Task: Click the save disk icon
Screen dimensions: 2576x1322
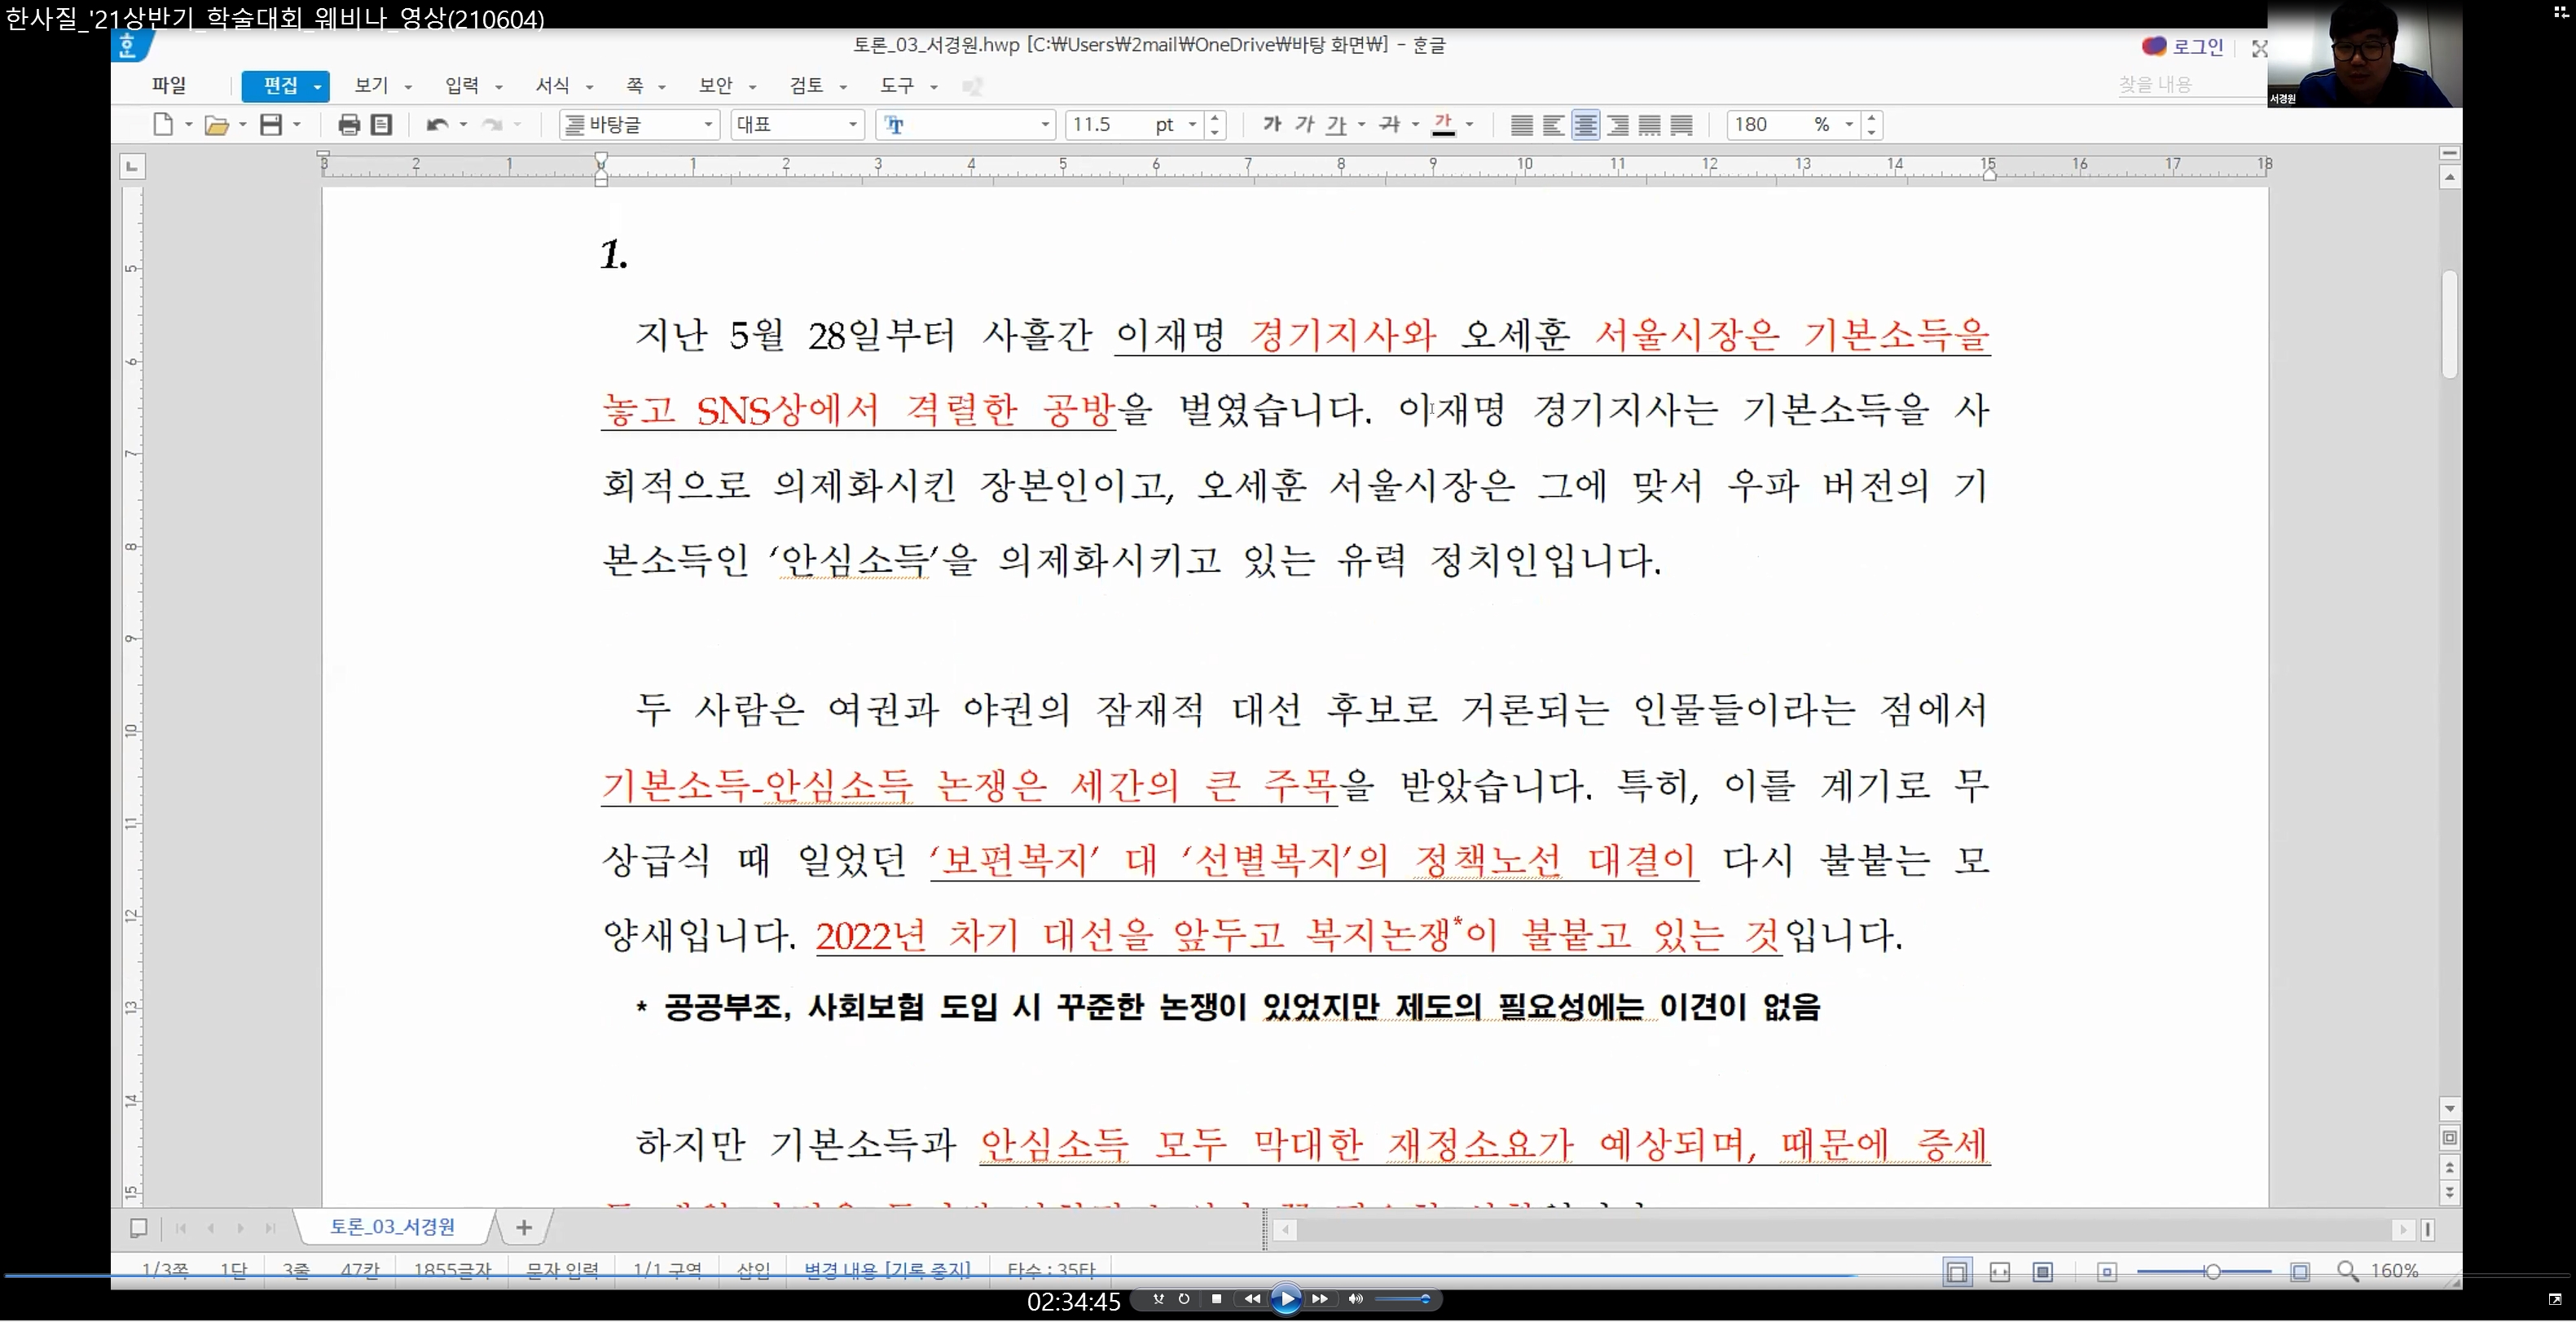Action: [271, 124]
